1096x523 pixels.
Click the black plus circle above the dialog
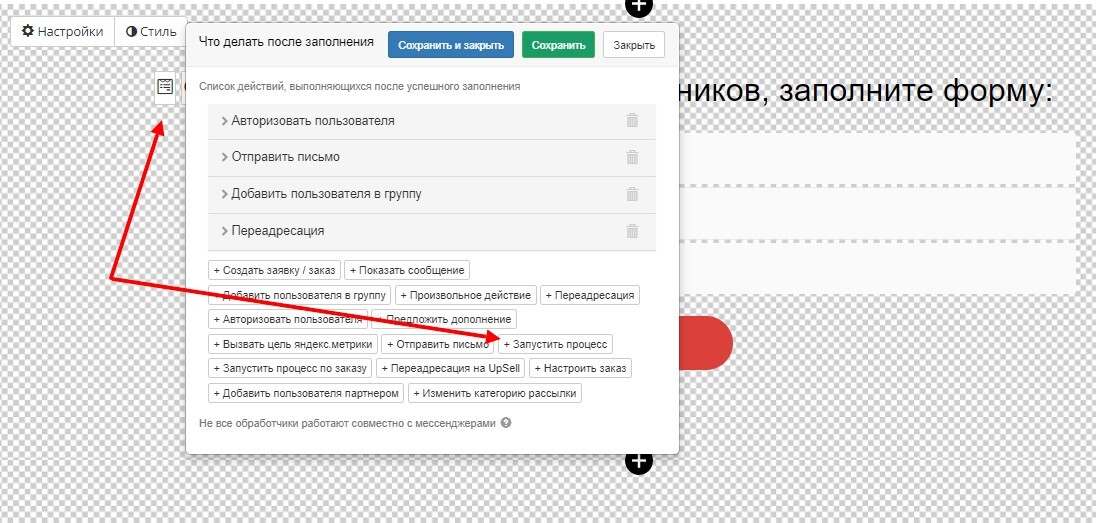(x=638, y=6)
